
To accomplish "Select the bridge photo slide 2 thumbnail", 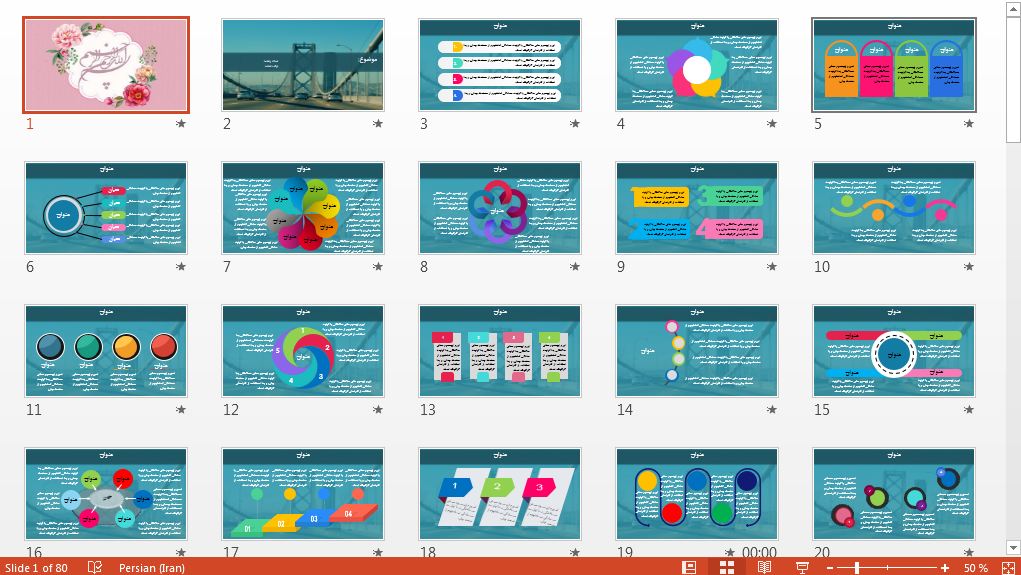I will (x=302, y=65).
